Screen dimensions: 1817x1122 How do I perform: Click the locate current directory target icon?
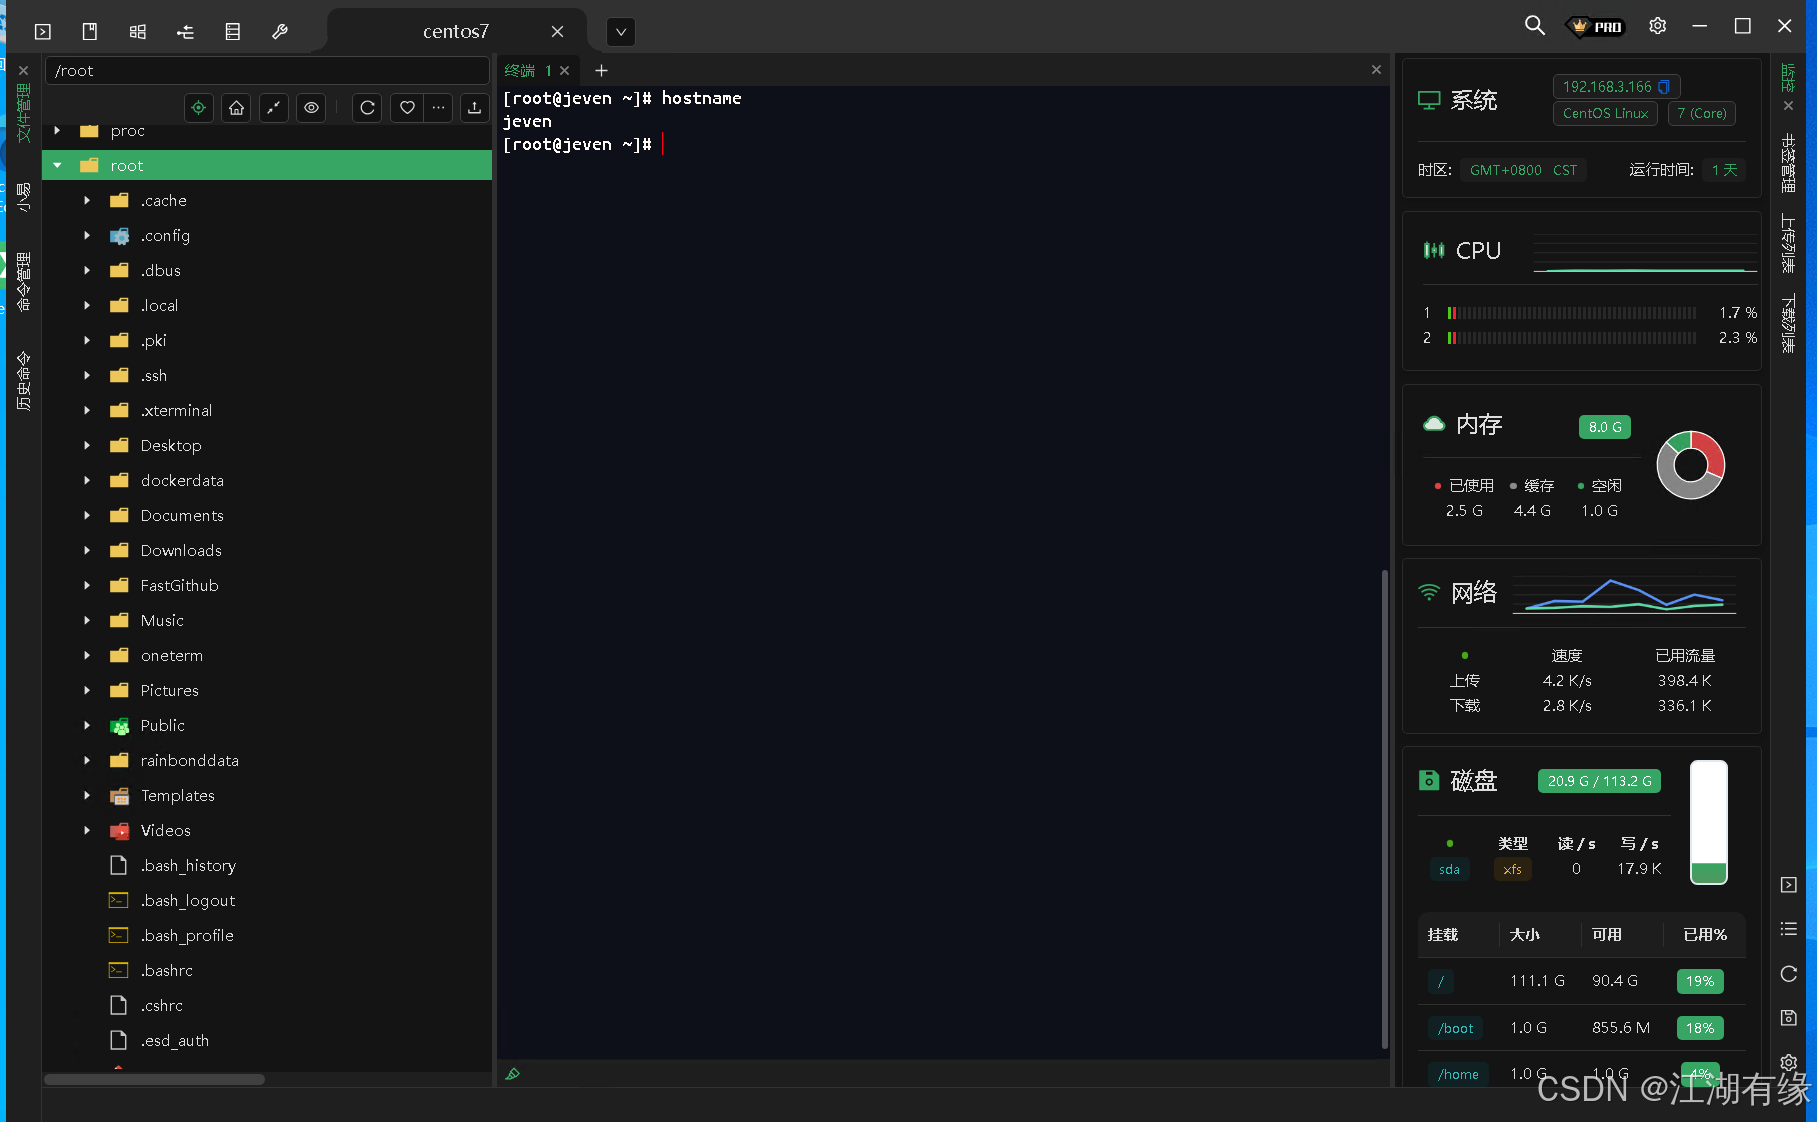pos(199,108)
